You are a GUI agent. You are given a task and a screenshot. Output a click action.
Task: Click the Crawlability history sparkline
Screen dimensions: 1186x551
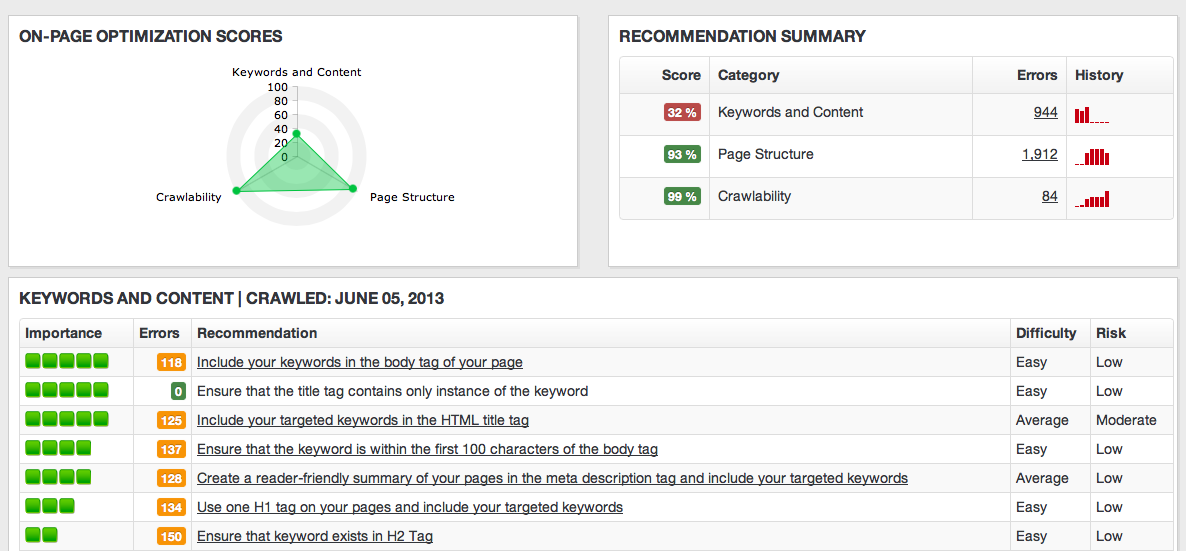point(1092,199)
